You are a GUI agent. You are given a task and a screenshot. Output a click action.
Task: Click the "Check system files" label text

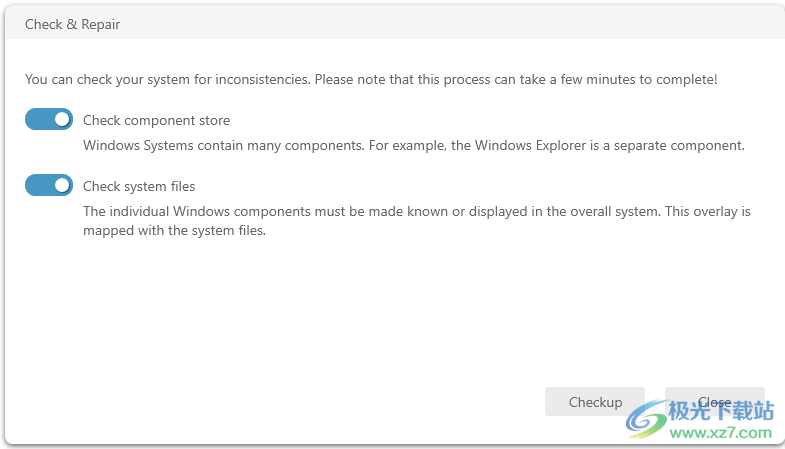139,186
